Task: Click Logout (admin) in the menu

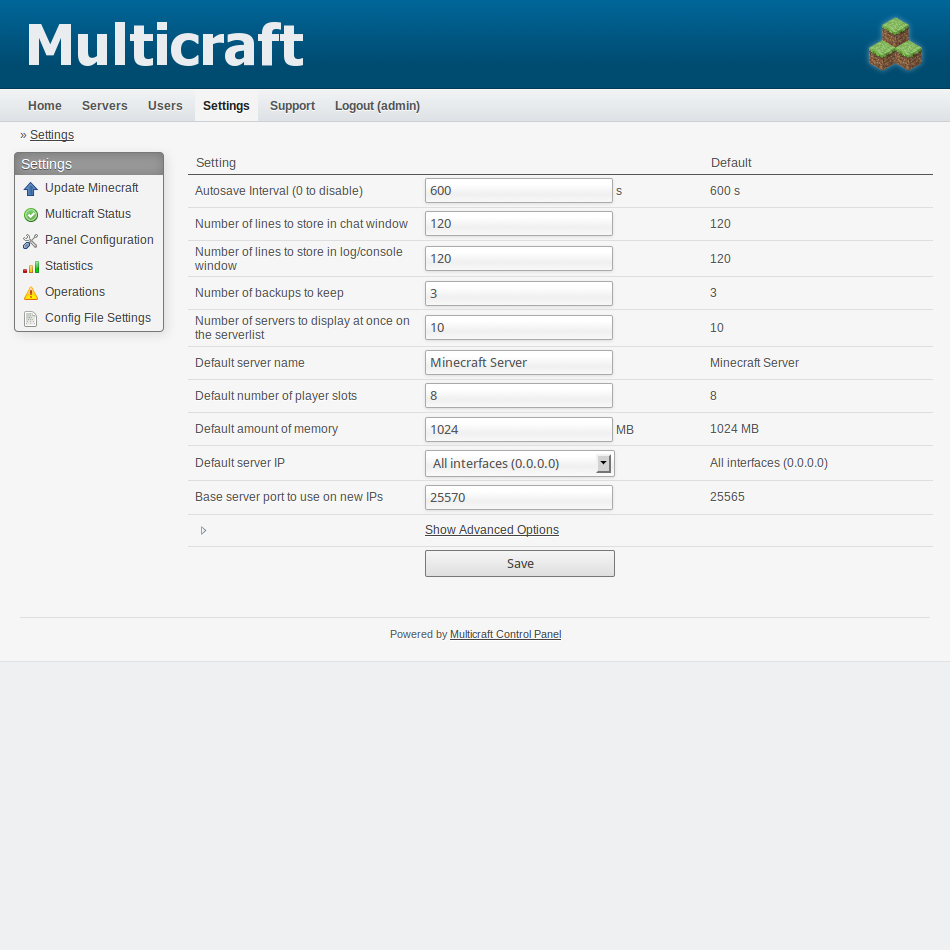Action: tap(377, 106)
